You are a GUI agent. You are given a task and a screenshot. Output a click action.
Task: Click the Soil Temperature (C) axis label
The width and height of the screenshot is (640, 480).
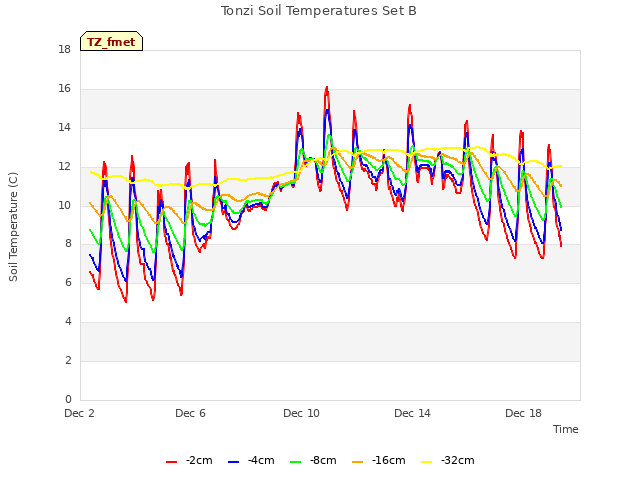pos(13,227)
